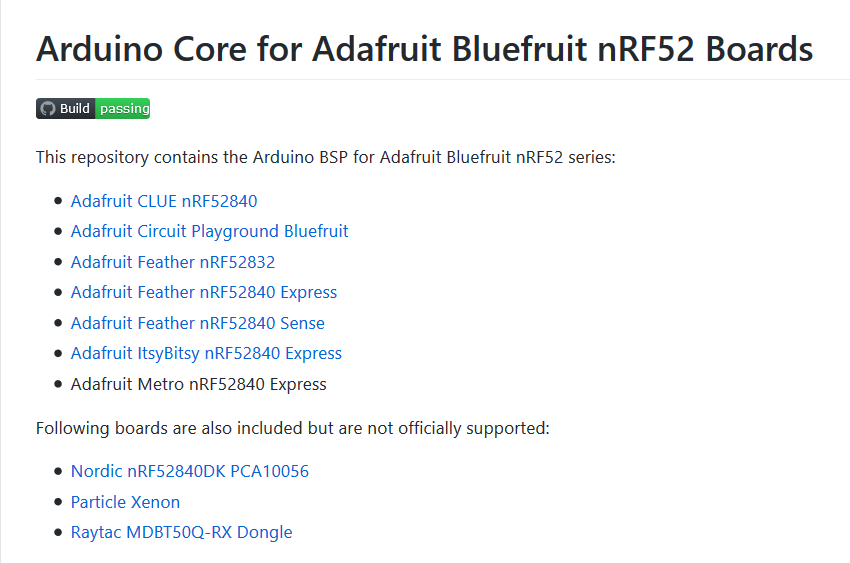This screenshot has height=563, width=850.
Task: Click the GitHub logo in the build badge
Action: pyautogui.click(x=47, y=109)
